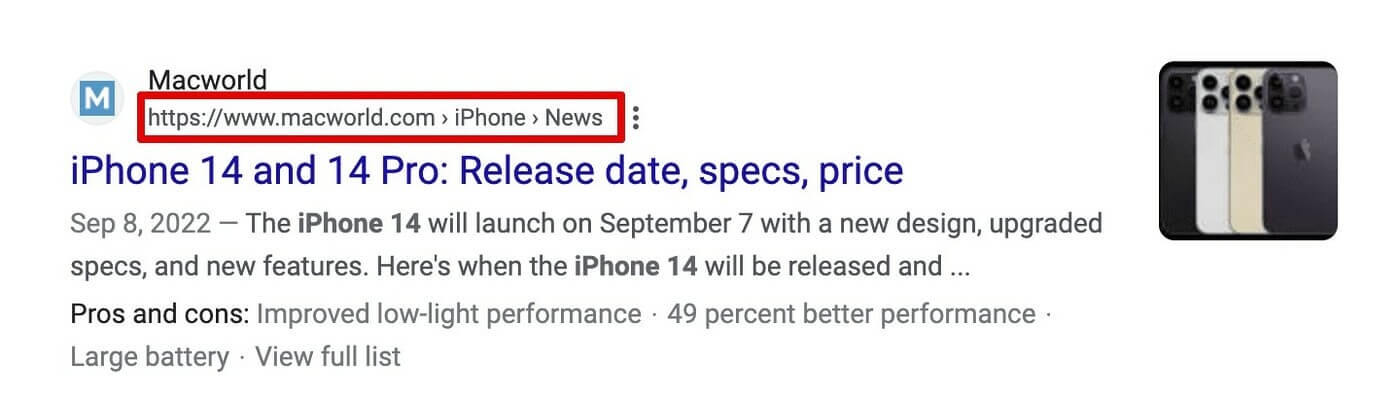Image resolution: width=1400 pixels, height=399 pixels.
Task: Select Improved low-light performance text
Action: (449, 314)
